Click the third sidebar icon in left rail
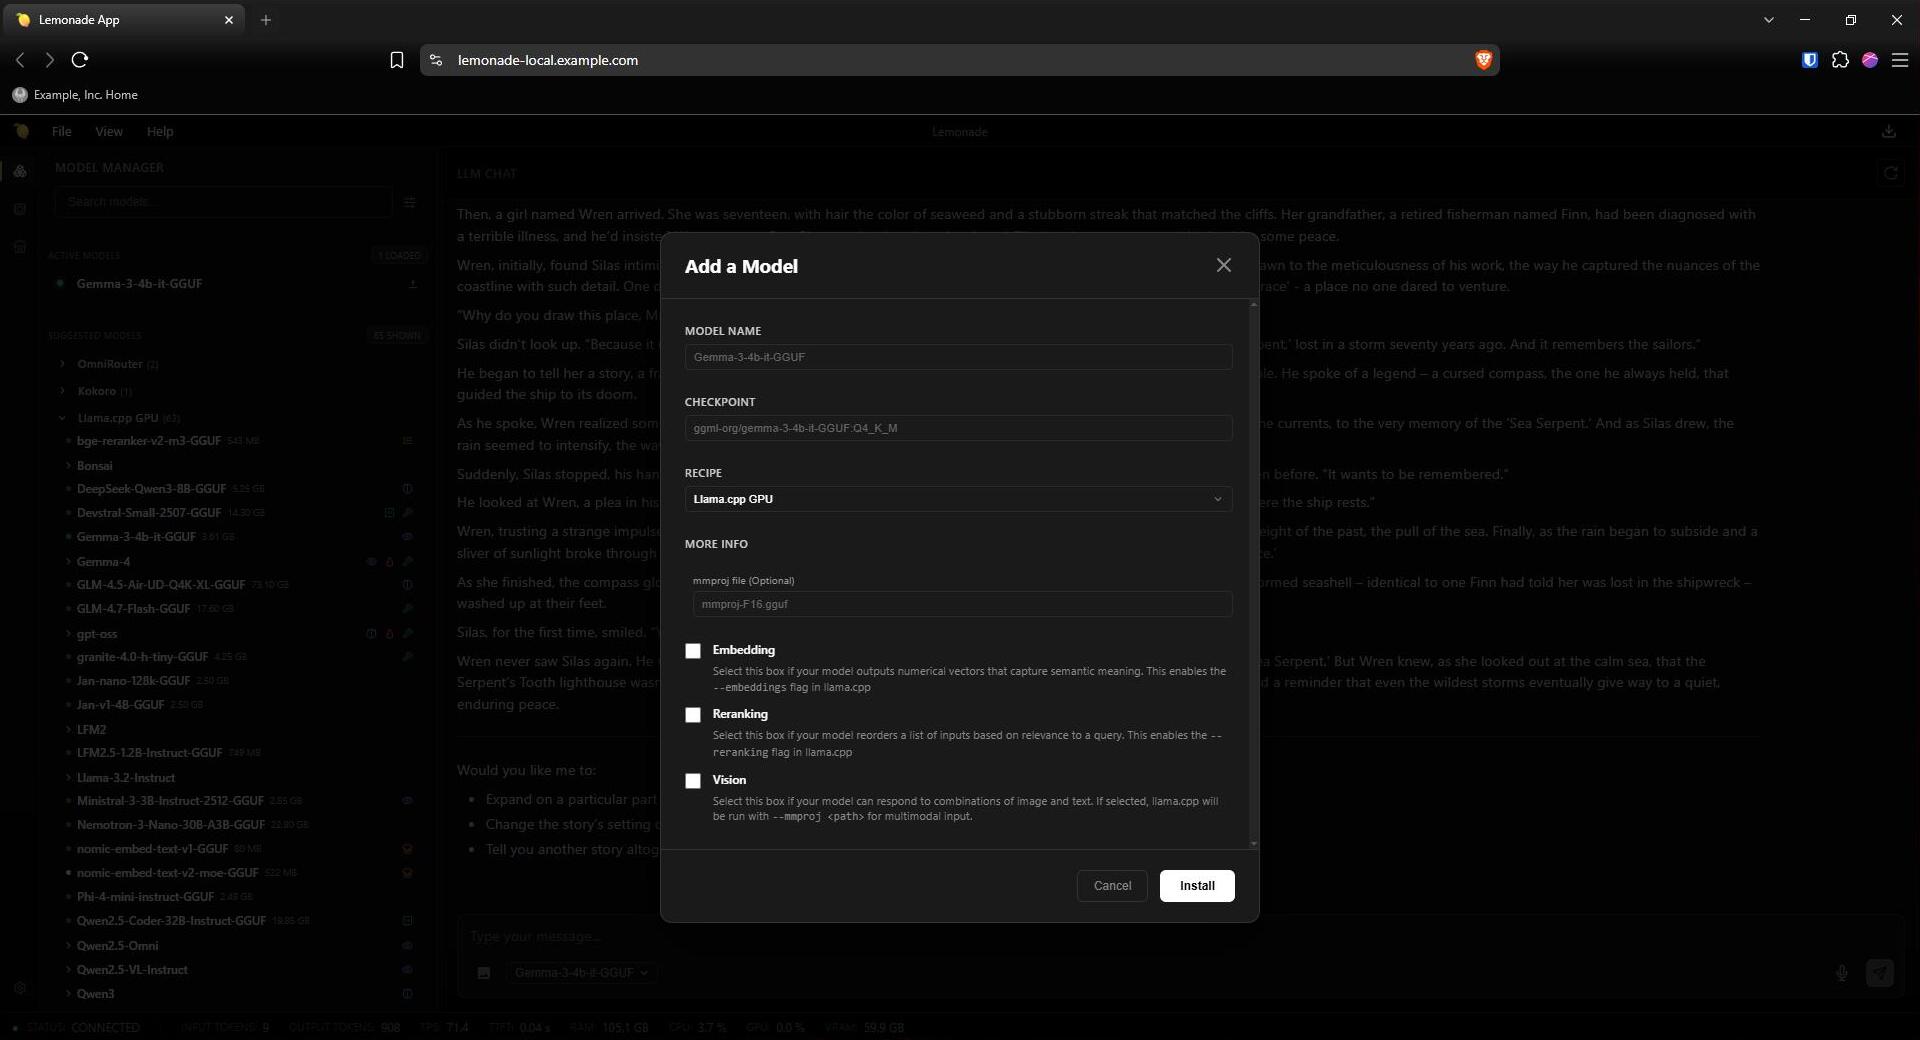1920x1040 pixels. point(20,247)
